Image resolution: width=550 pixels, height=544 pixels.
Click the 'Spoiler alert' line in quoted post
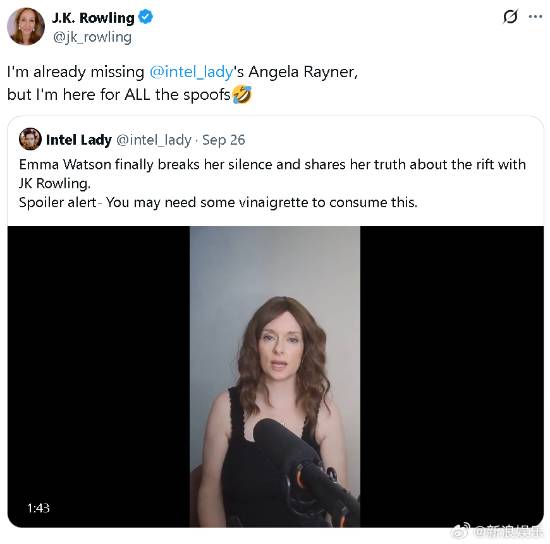click(x=218, y=202)
